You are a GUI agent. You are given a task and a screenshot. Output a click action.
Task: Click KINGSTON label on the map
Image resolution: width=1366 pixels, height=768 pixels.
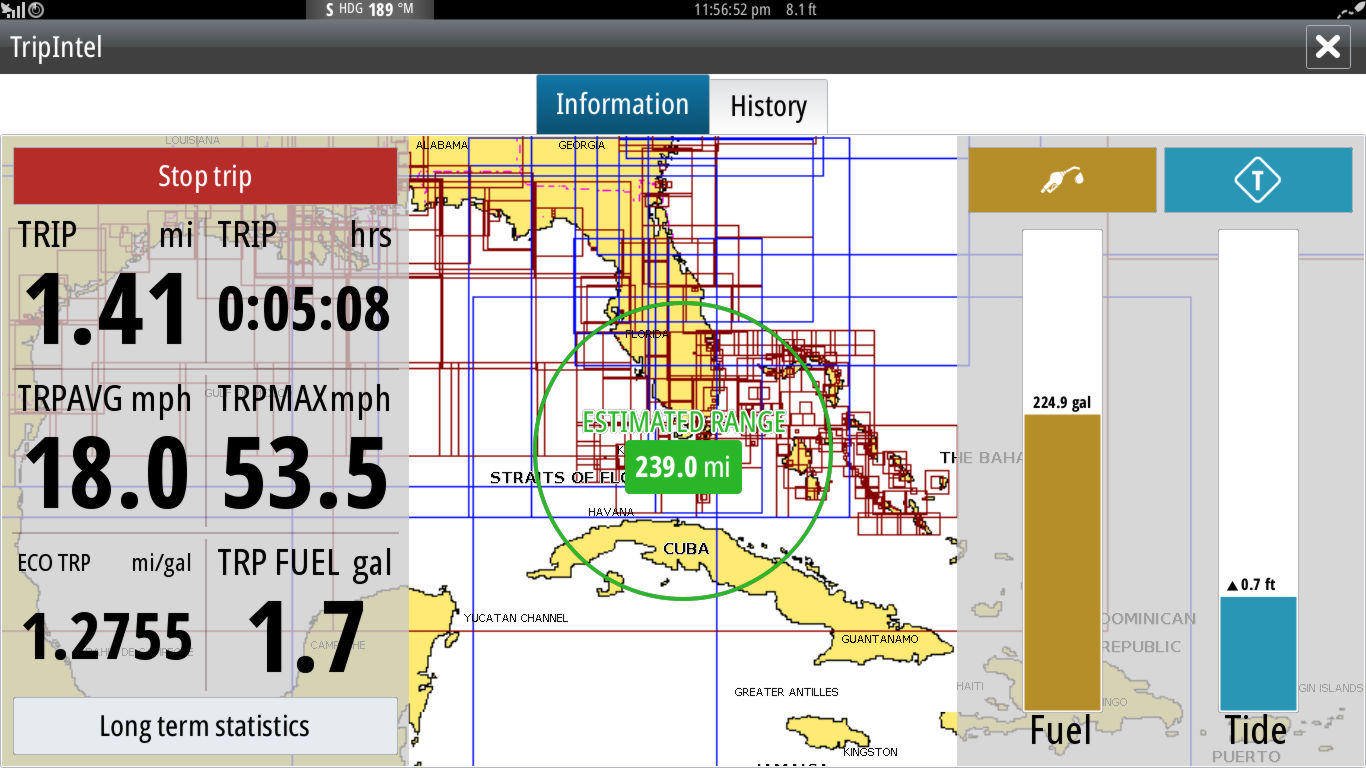pos(870,752)
